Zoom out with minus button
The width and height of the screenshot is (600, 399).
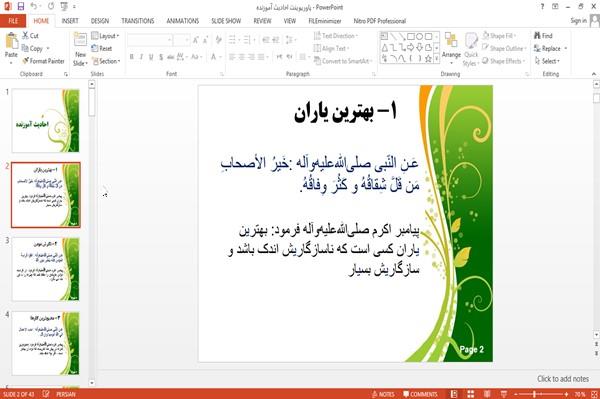coord(515,394)
